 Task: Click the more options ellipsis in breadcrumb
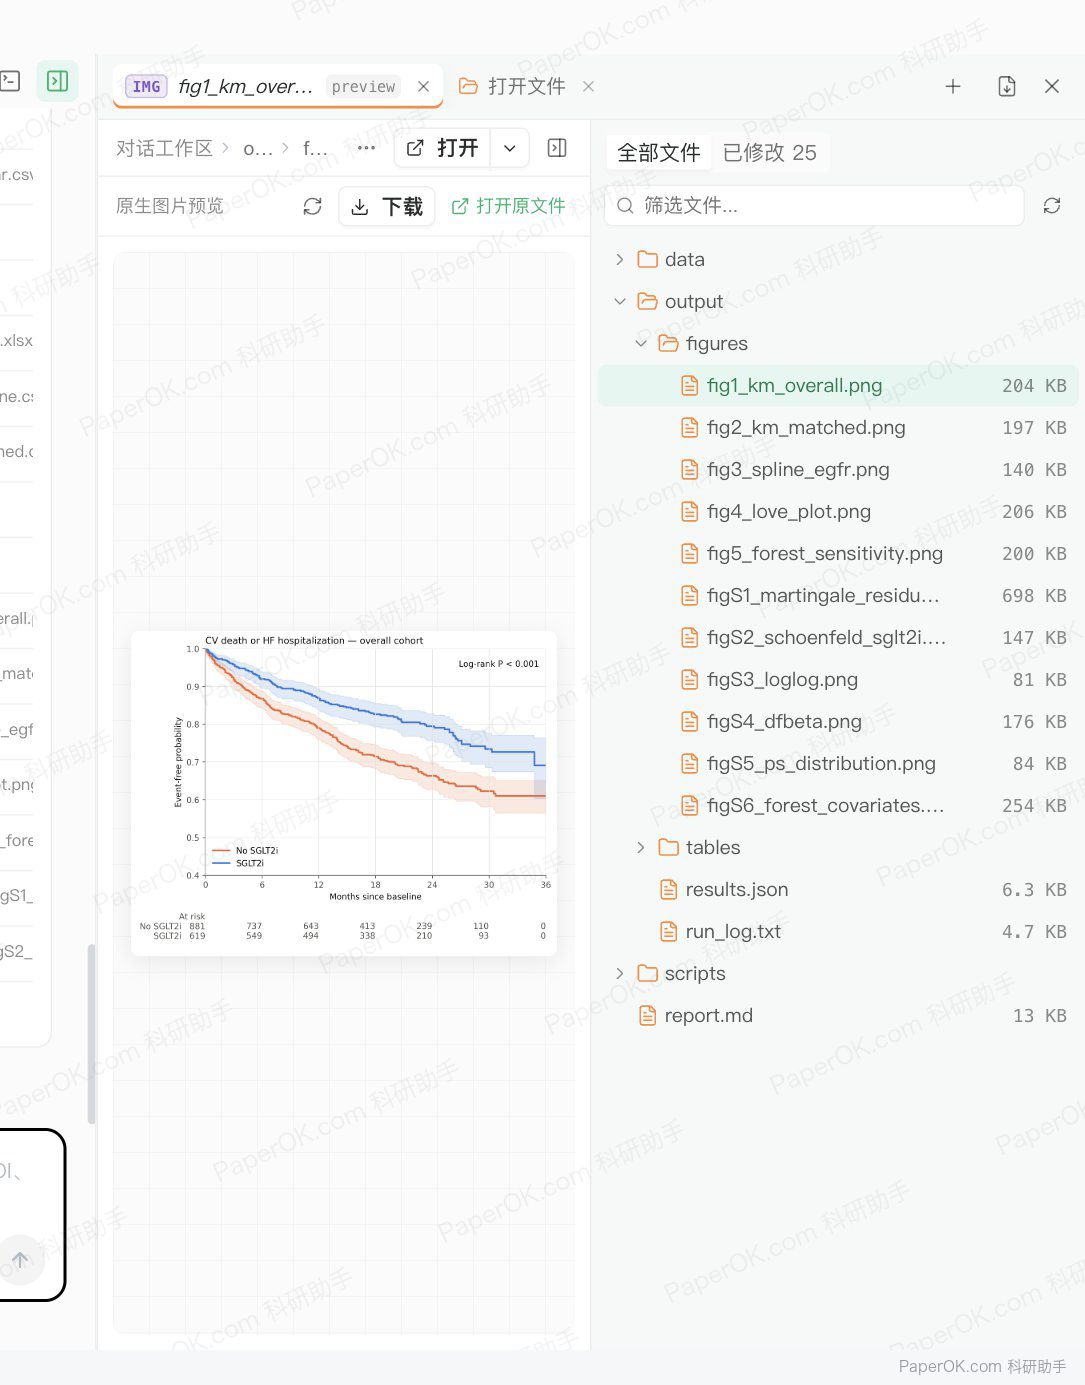tap(366, 148)
